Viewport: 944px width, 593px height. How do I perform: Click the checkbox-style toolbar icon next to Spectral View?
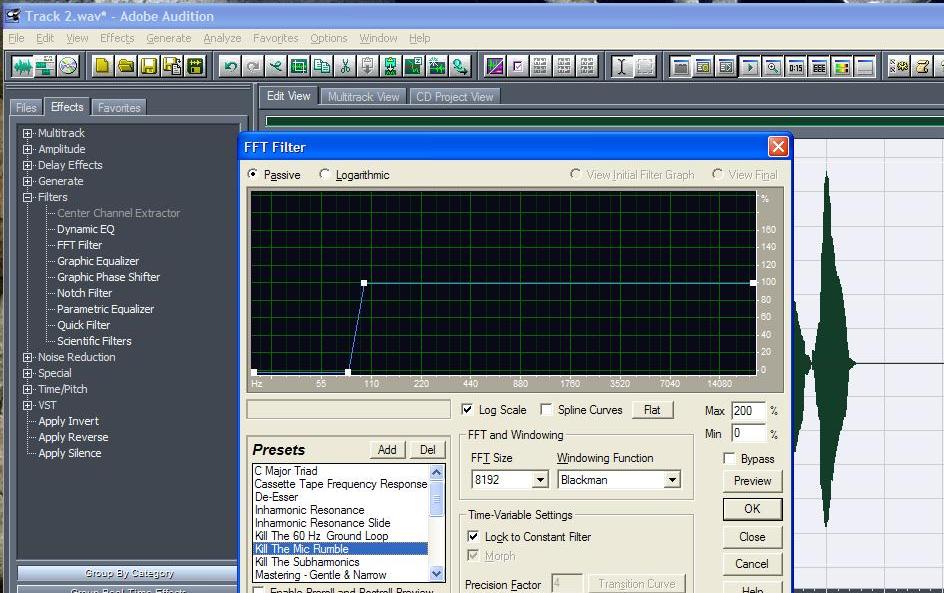[x=518, y=66]
